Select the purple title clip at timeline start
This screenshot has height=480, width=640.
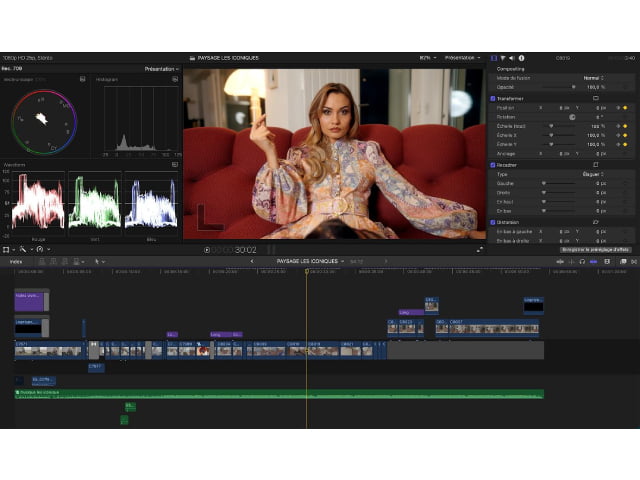tap(29, 302)
